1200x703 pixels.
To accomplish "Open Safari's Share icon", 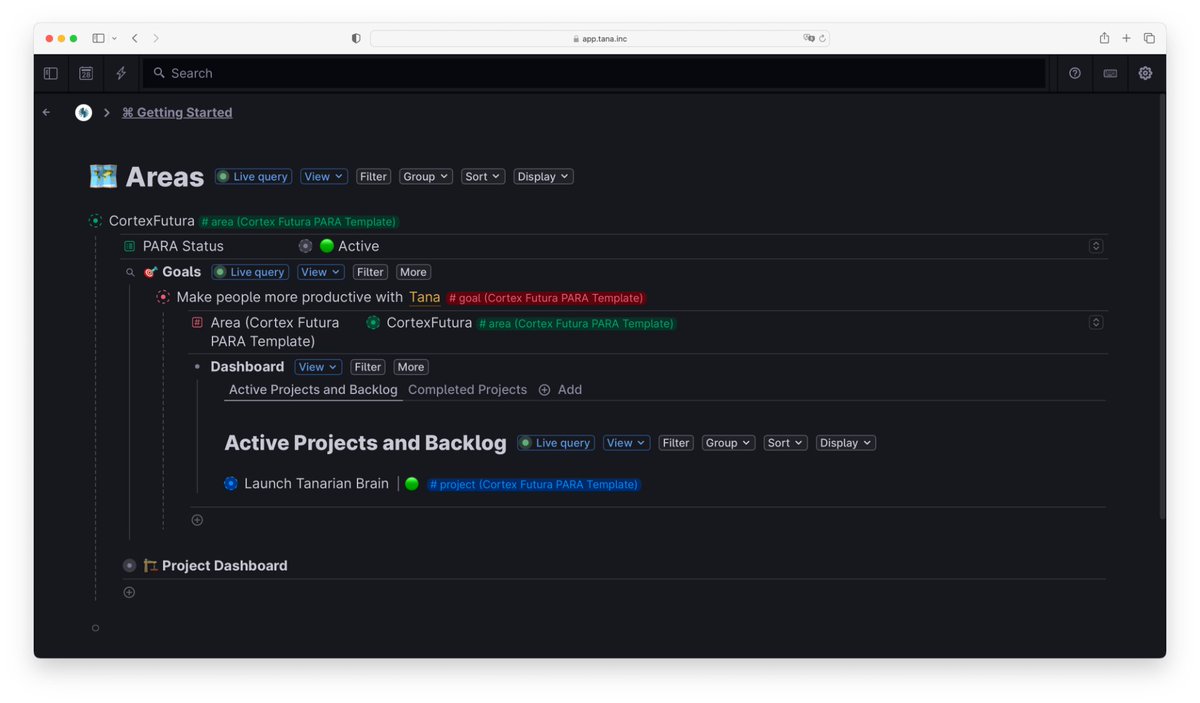I will 1104,38.
